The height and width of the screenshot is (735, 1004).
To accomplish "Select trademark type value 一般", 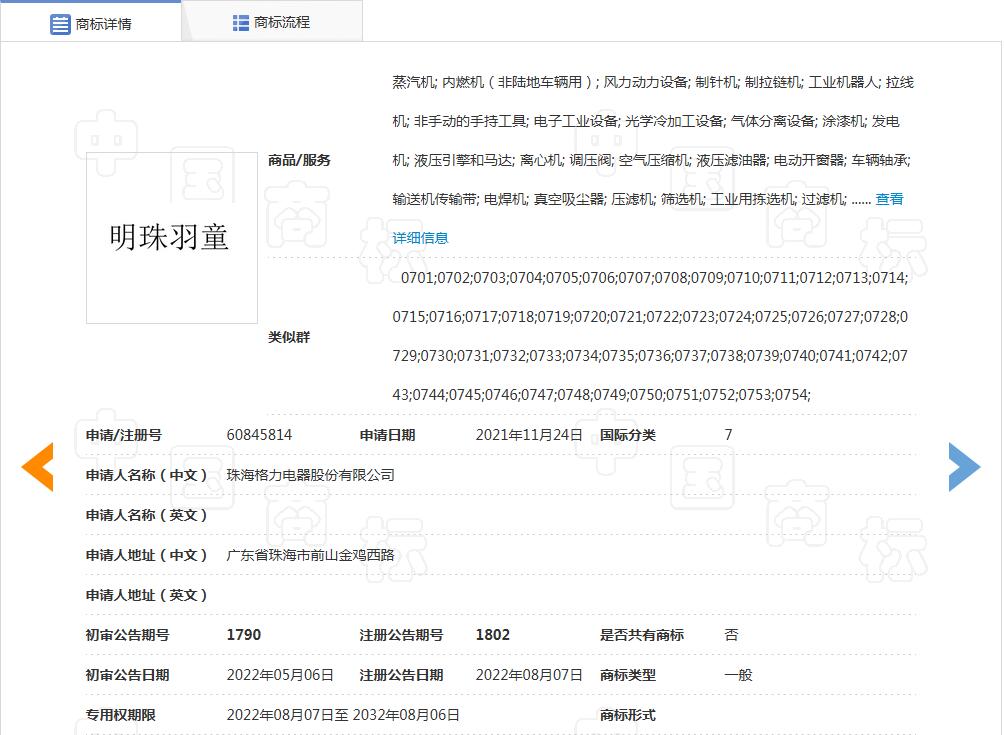I will [738, 675].
